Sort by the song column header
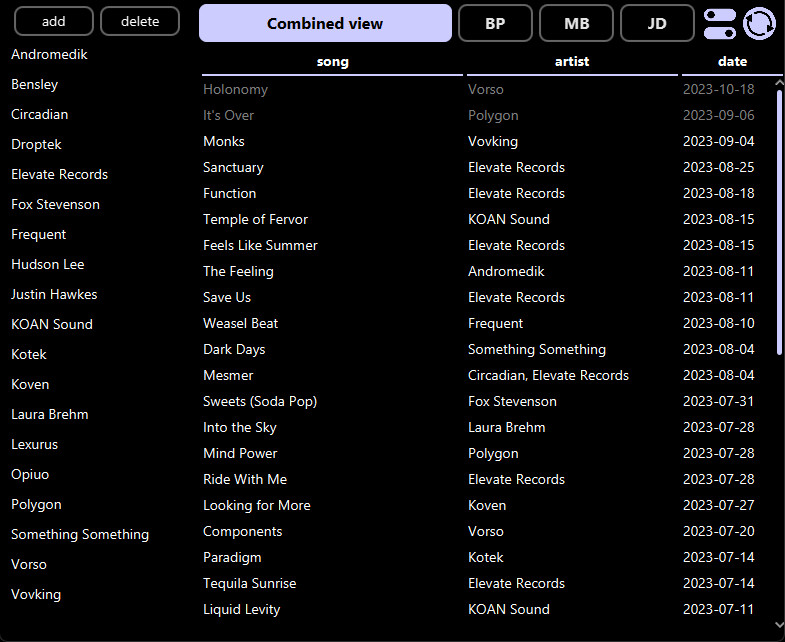Screen dimensions: 785x642 (x=332, y=62)
